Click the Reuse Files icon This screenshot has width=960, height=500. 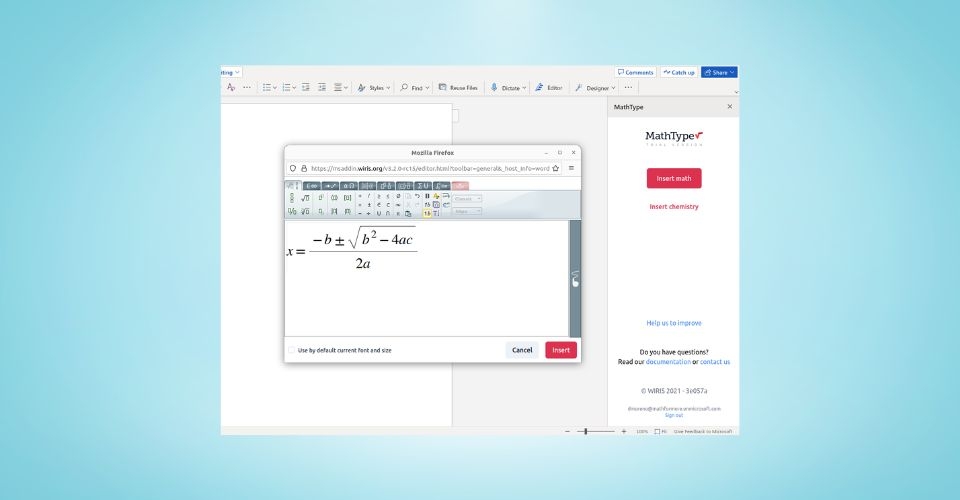tap(443, 88)
